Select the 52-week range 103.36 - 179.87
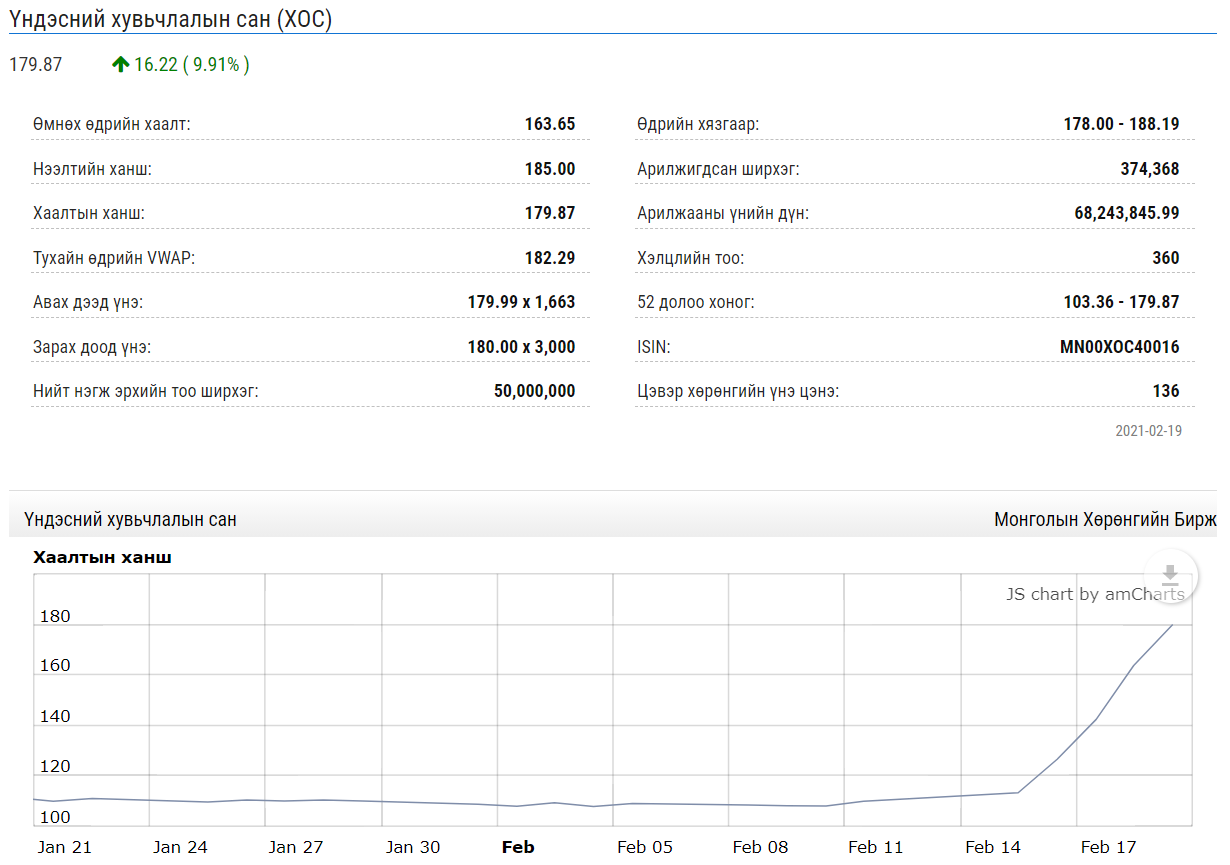 pyautogui.click(x=1122, y=302)
